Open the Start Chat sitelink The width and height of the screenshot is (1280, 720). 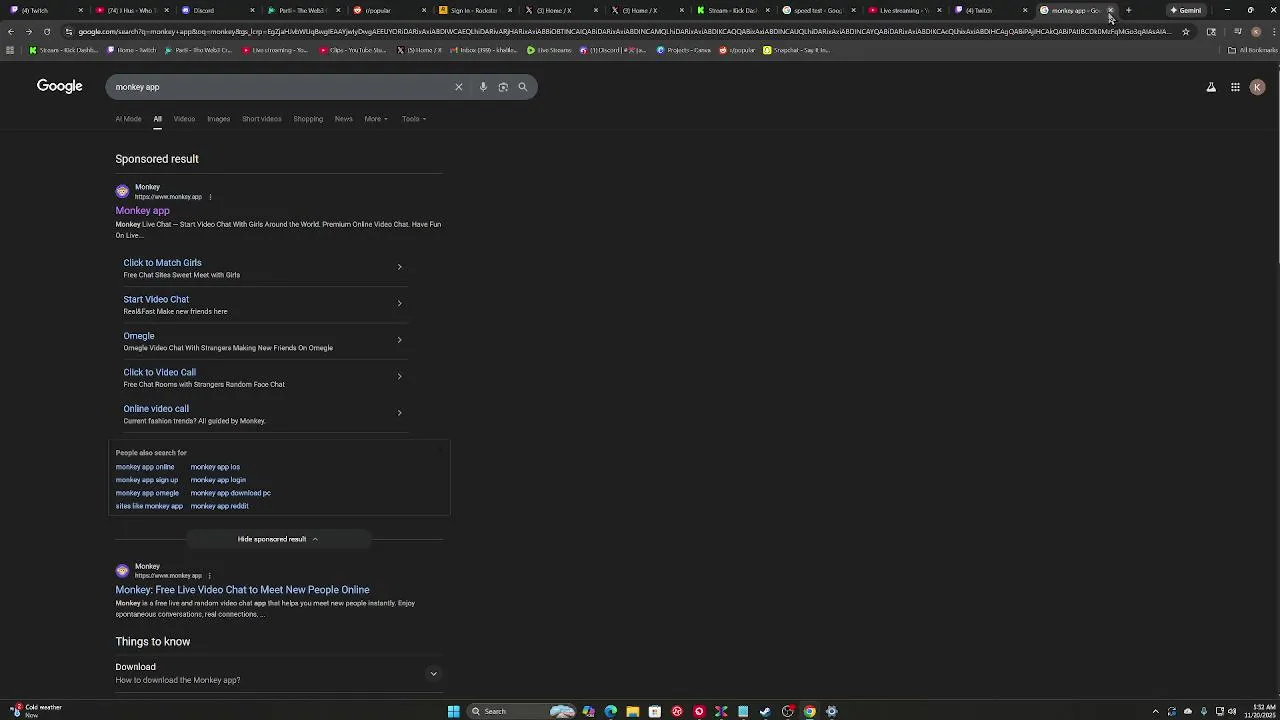coord(156,299)
